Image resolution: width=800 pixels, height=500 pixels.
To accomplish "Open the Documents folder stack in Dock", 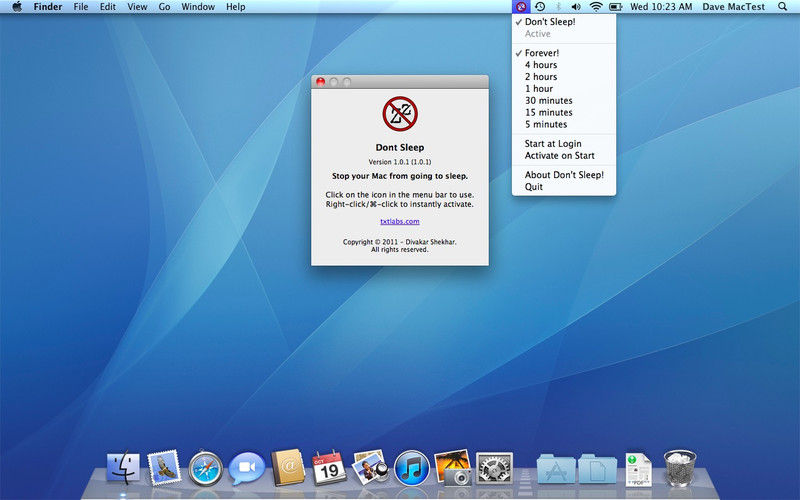I will point(597,468).
